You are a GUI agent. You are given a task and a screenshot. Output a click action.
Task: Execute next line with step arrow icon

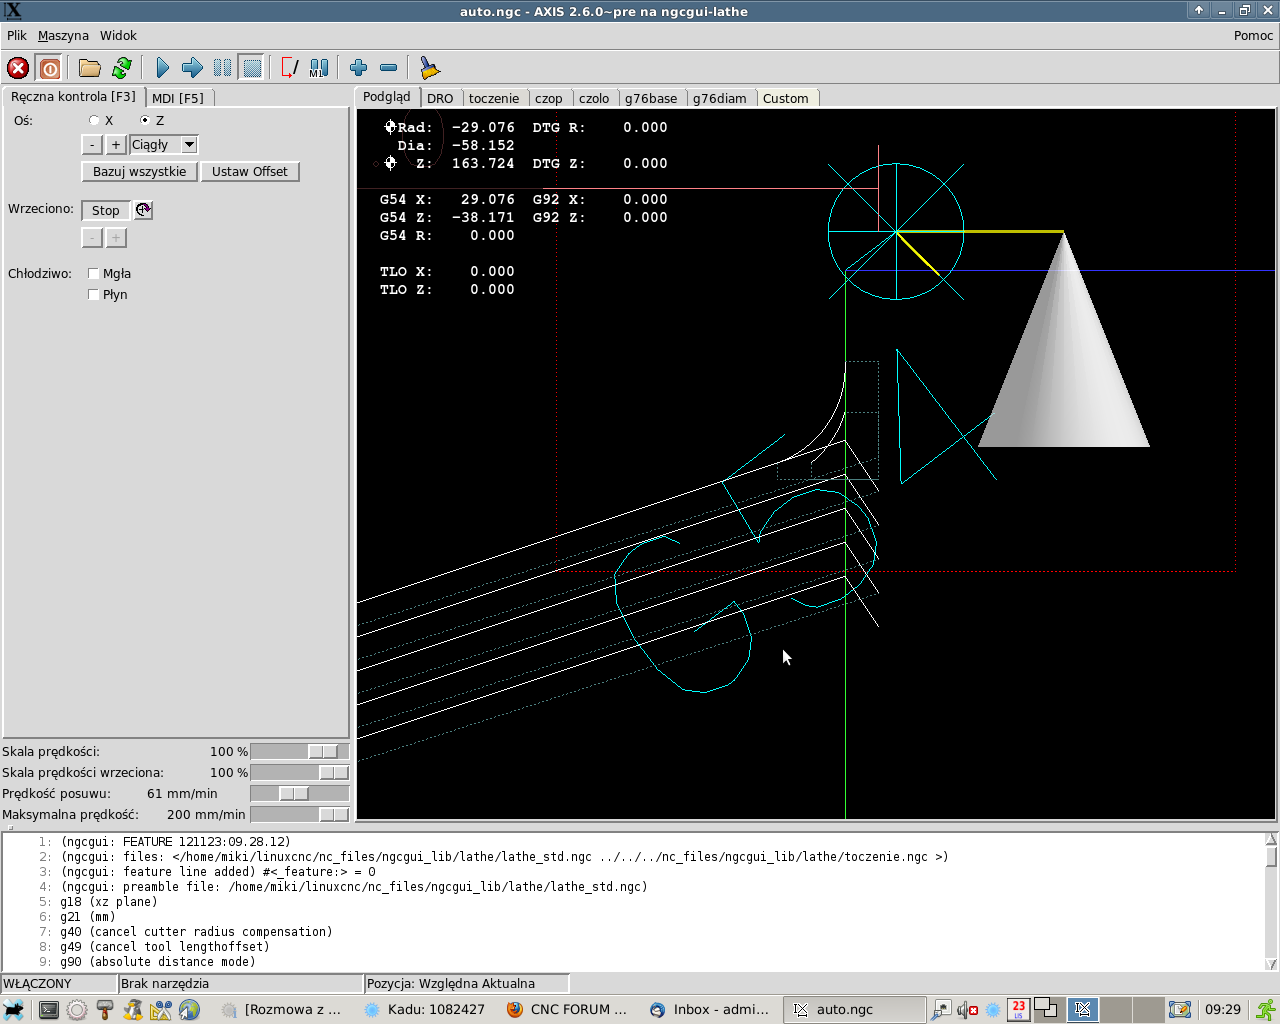(192, 68)
